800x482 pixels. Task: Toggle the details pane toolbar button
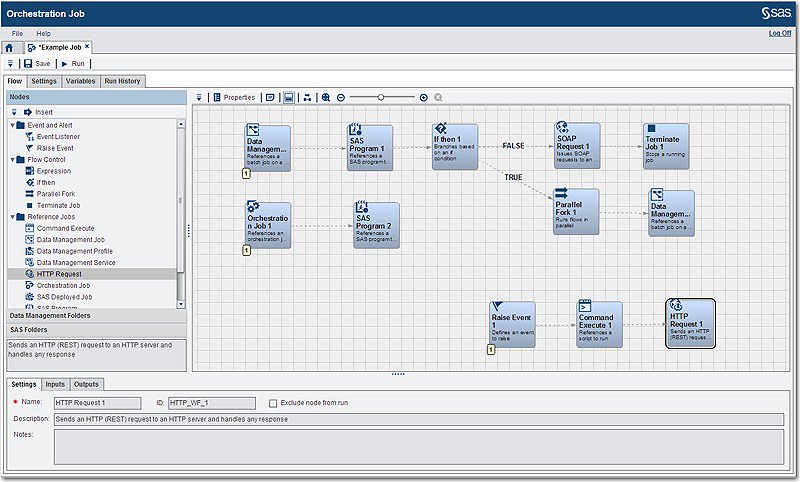[289, 97]
